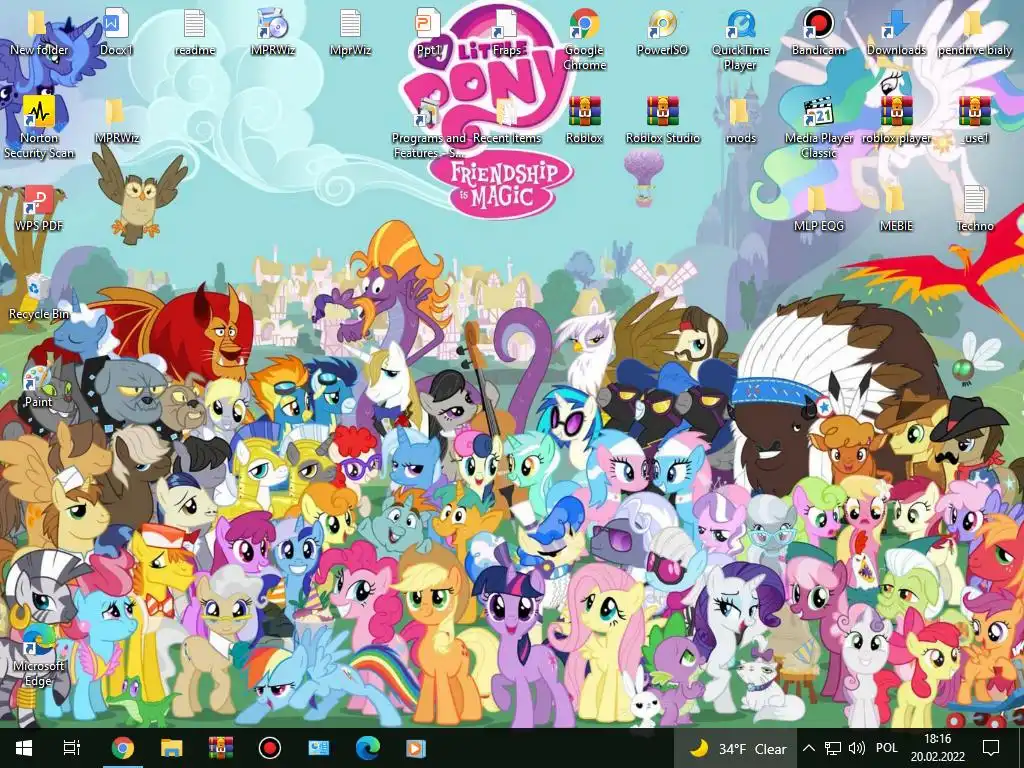The height and width of the screenshot is (768, 1024).
Task: Switch the POL input language indicator
Action: click(x=886, y=748)
